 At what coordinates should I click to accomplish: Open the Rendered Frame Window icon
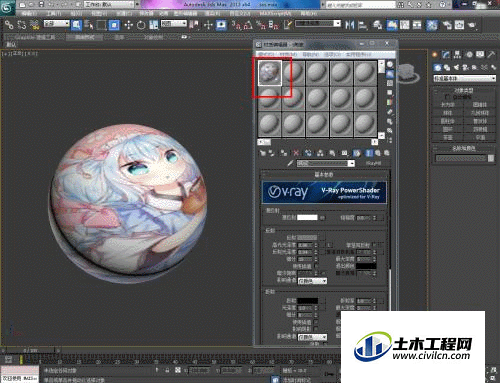[x=459, y=25]
